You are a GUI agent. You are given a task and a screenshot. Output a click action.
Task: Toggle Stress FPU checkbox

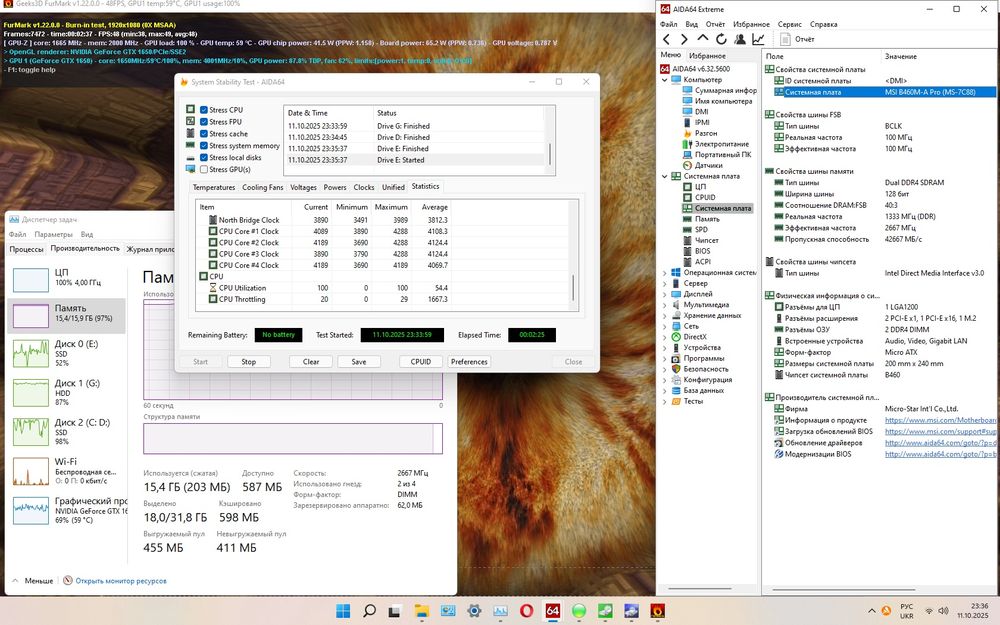point(204,122)
